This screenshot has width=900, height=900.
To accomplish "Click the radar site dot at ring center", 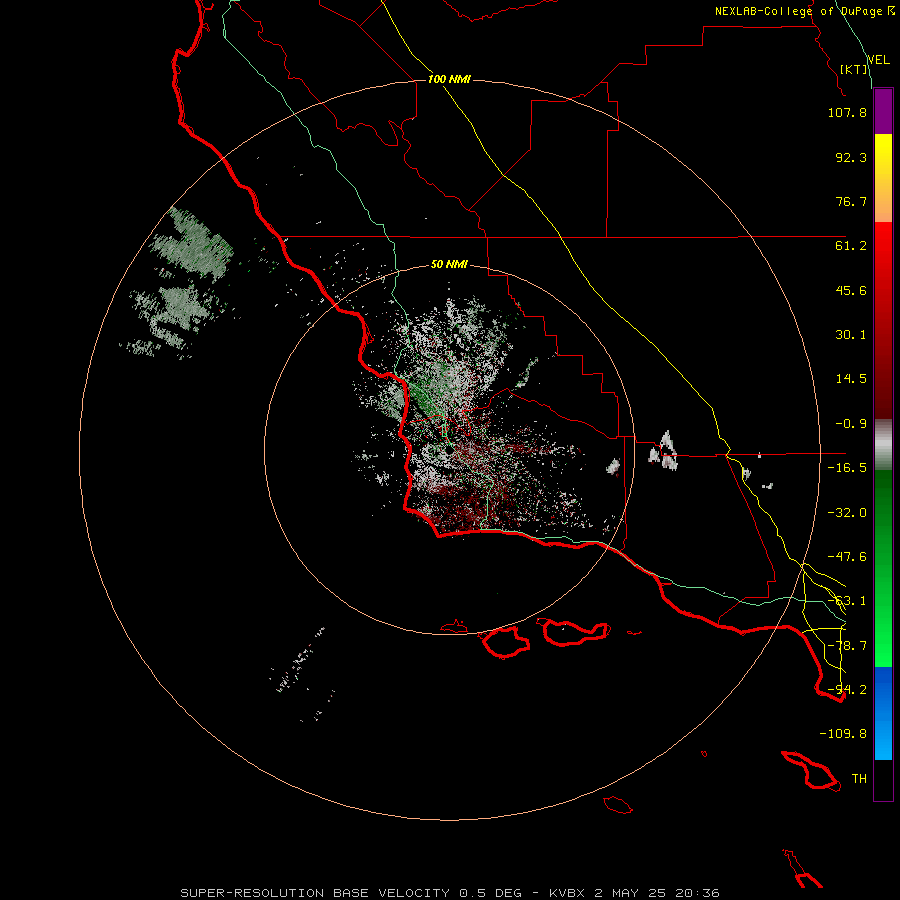I will (449, 451).
